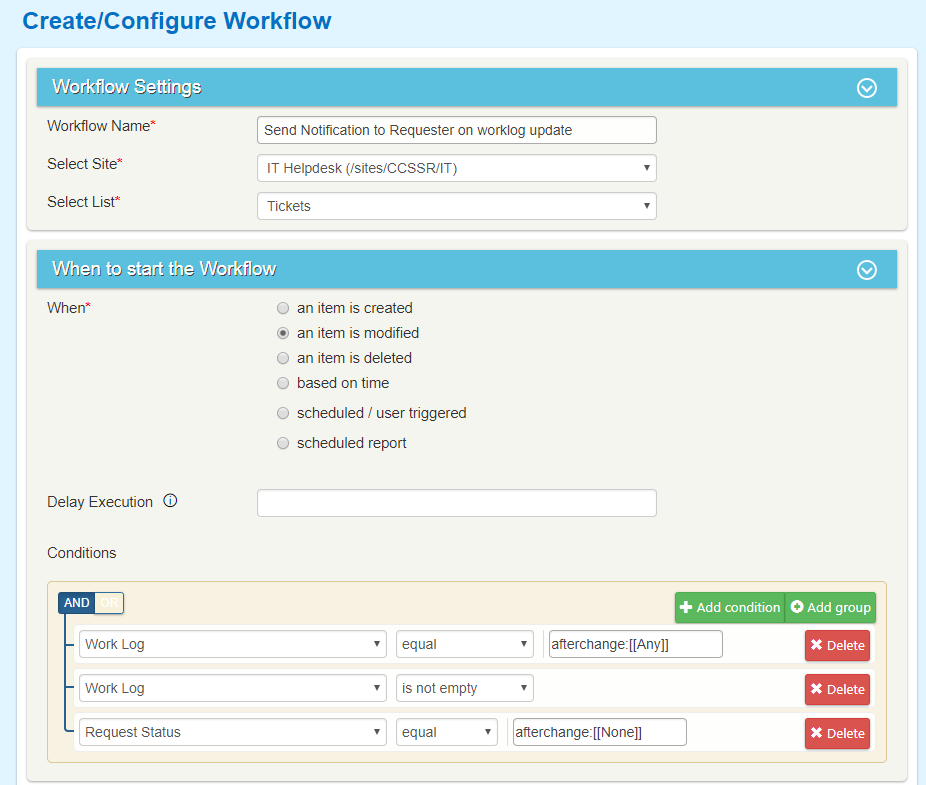
Task: Collapse the When to start the Workflow section
Action: 866,269
